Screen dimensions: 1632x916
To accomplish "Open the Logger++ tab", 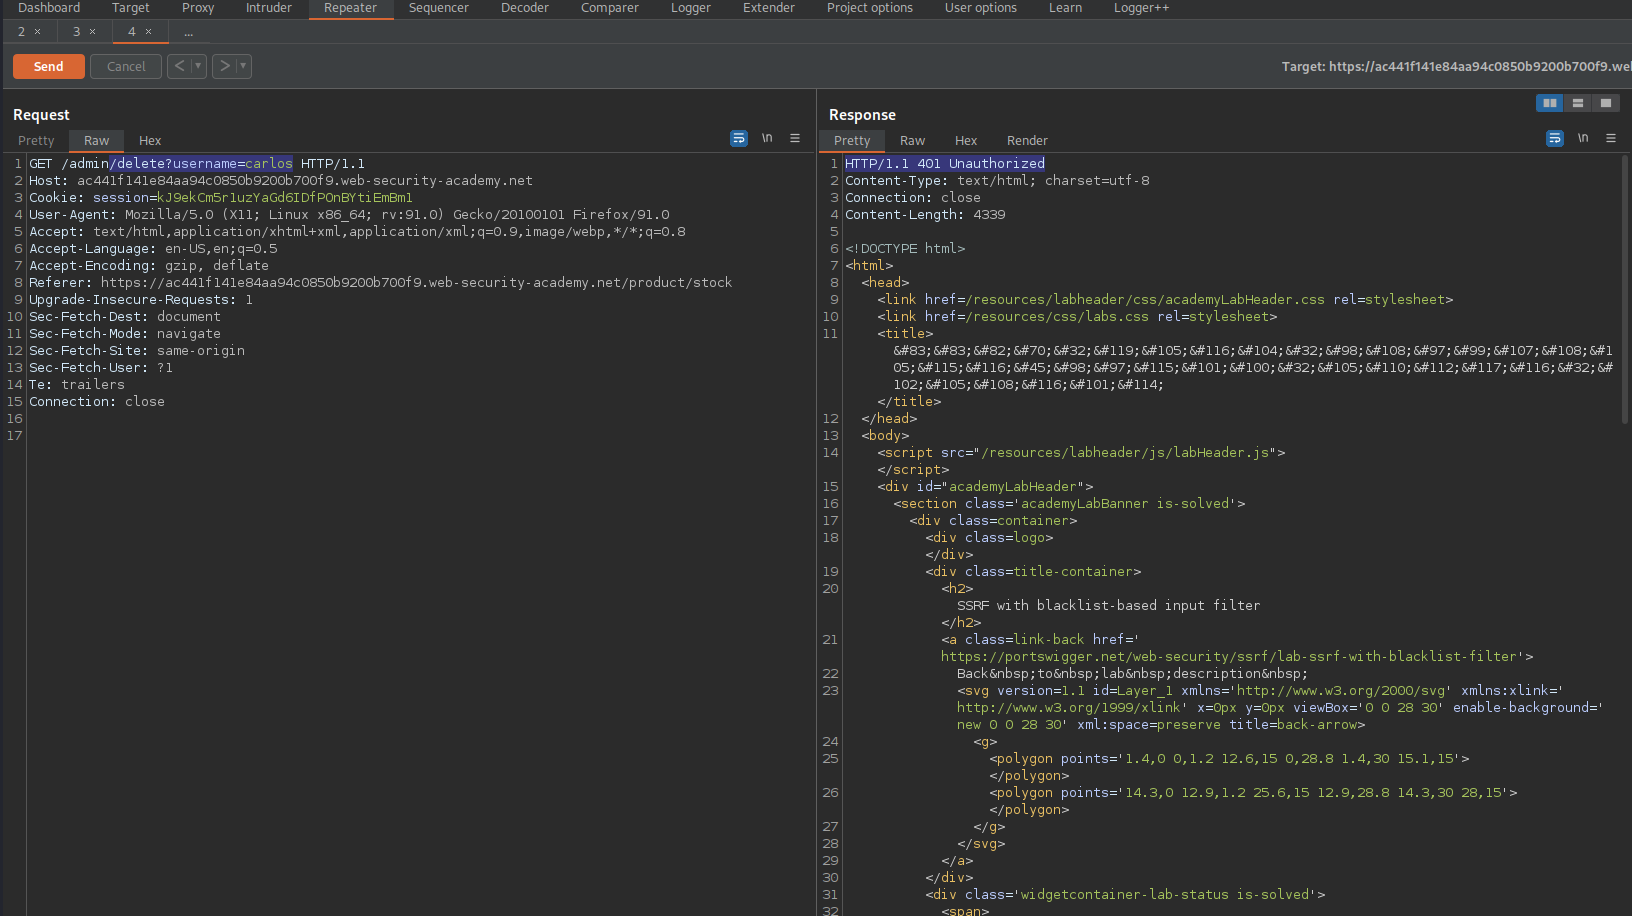I will point(1142,8).
